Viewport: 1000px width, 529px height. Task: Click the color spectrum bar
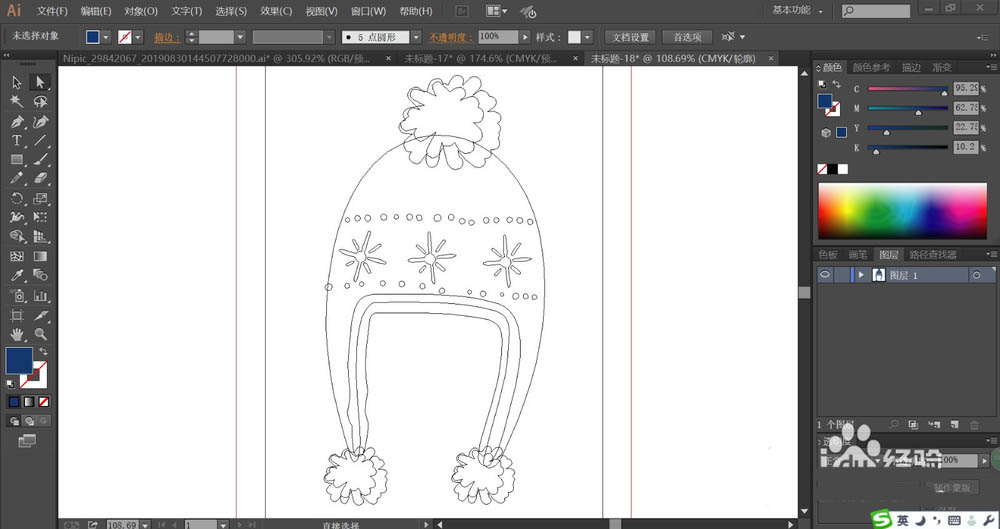pyautogui.click(x=902, y=211)
